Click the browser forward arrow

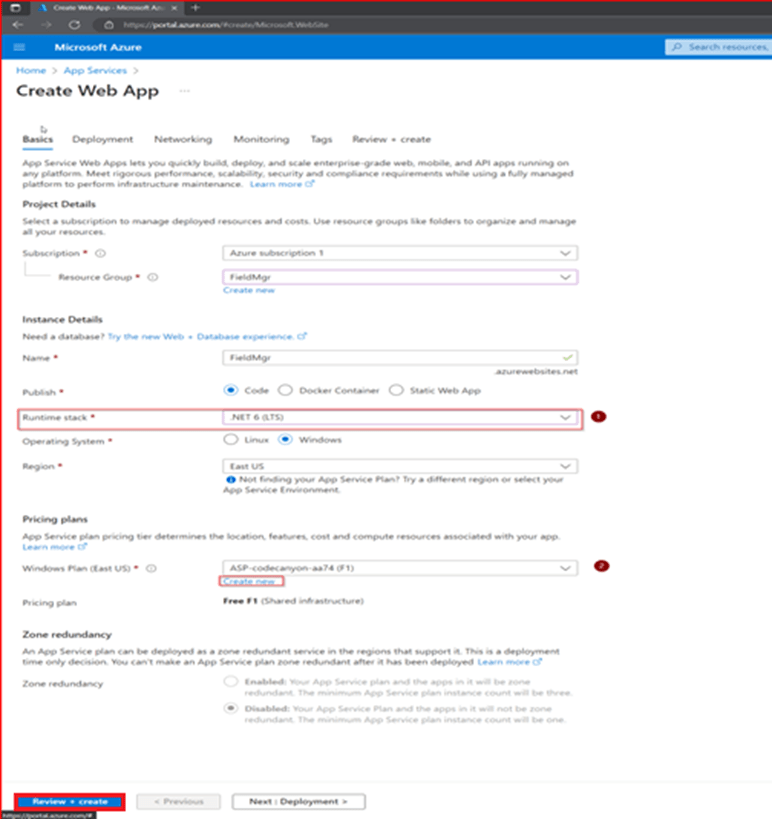pyautogui.click(x=46, y=25)
